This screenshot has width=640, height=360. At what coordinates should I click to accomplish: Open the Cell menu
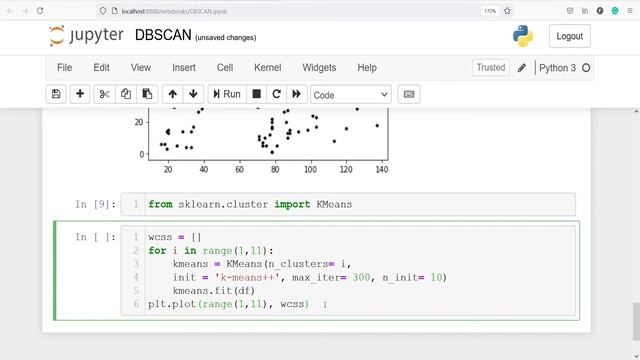[x=225, y=68]
